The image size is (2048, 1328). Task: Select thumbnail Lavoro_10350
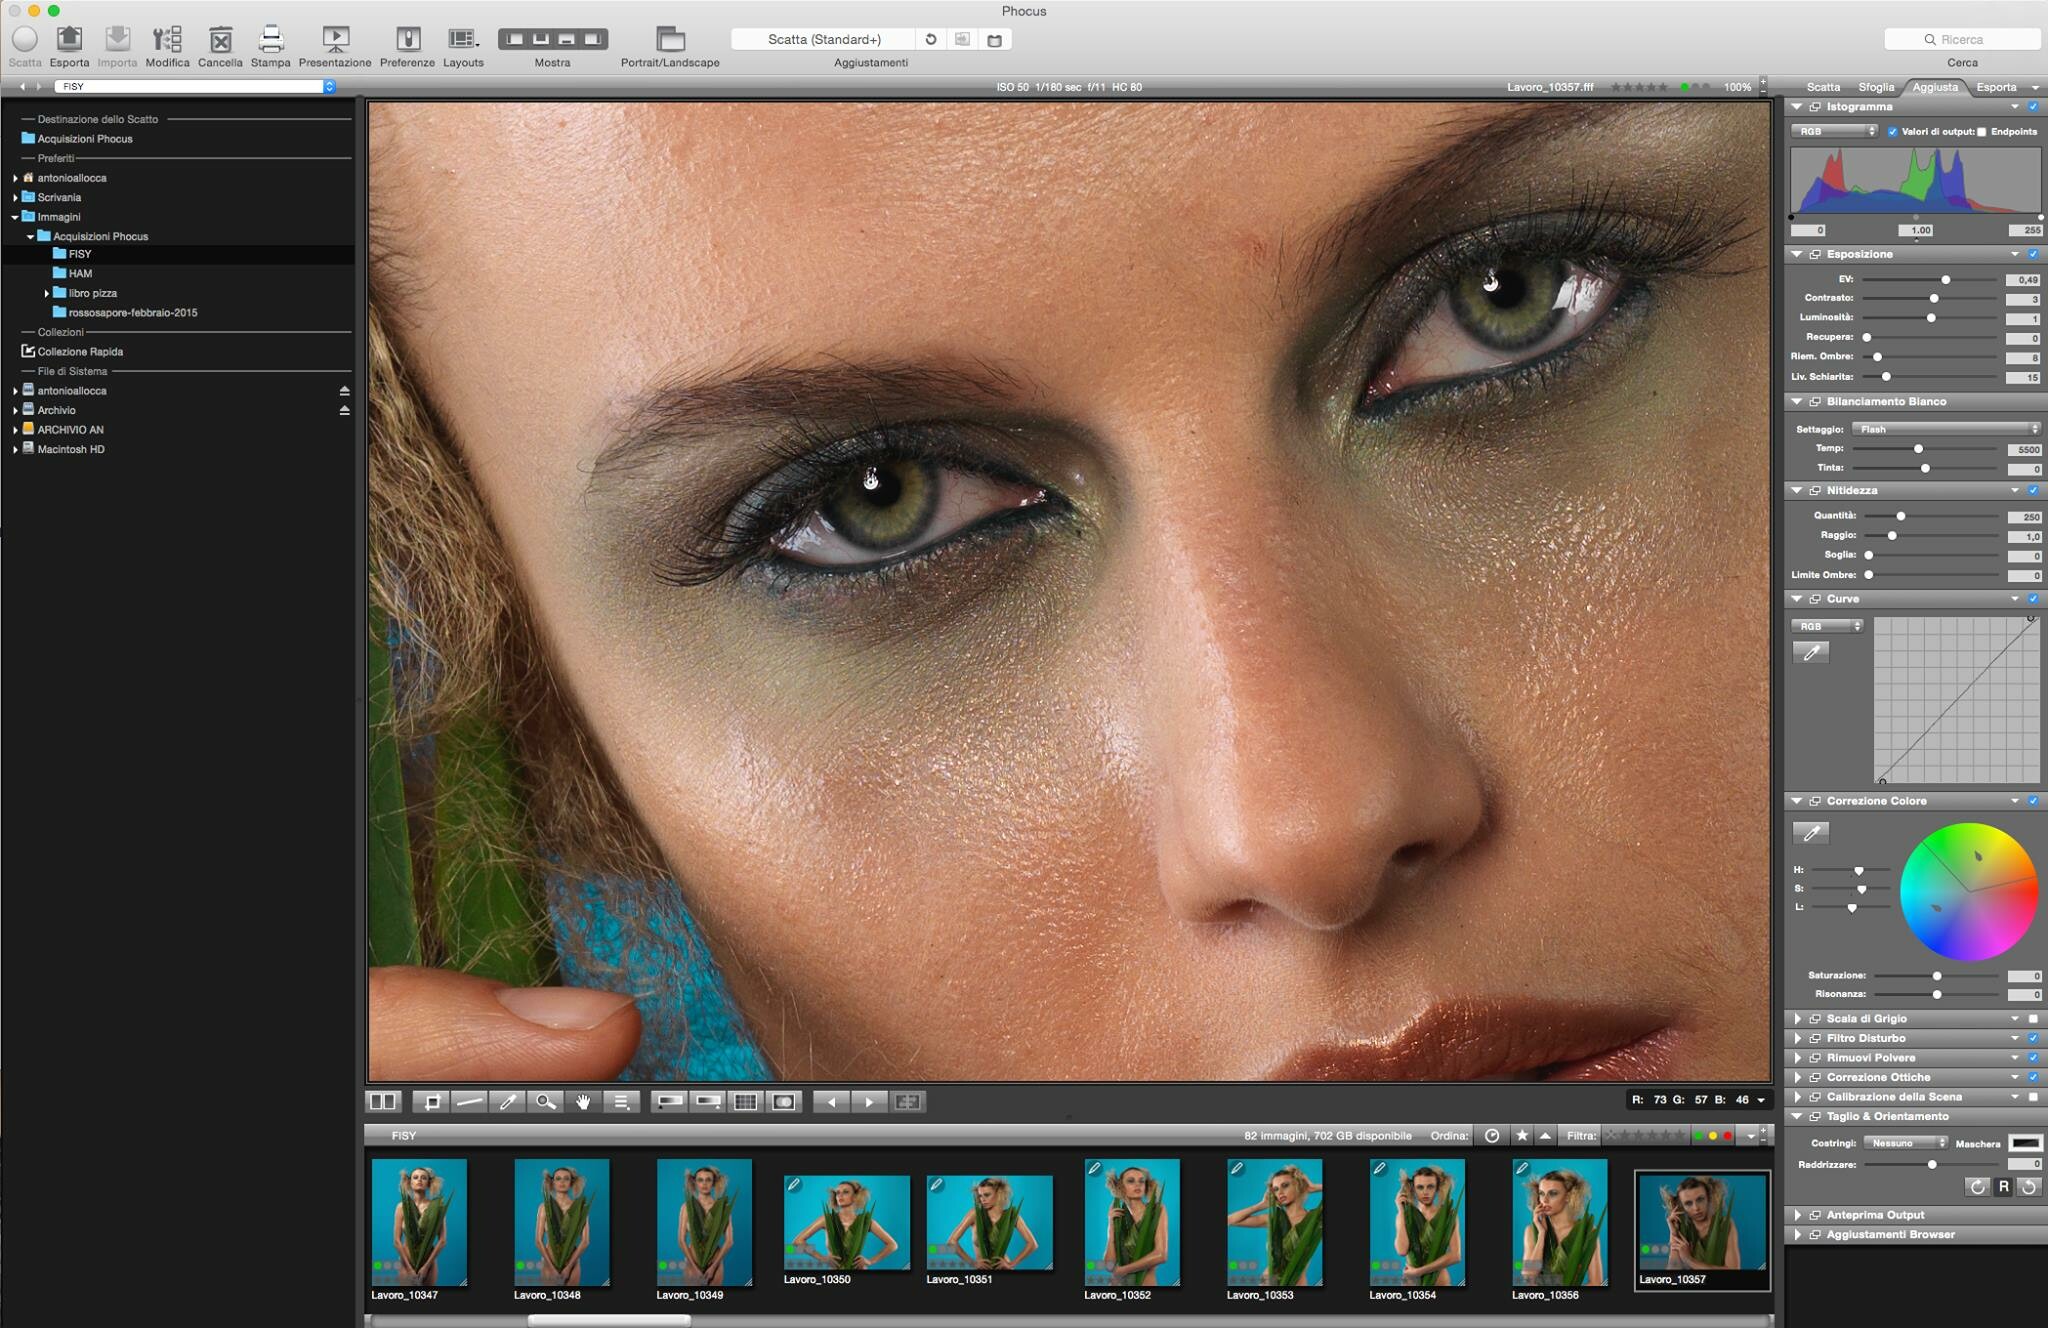point(847,1222)
